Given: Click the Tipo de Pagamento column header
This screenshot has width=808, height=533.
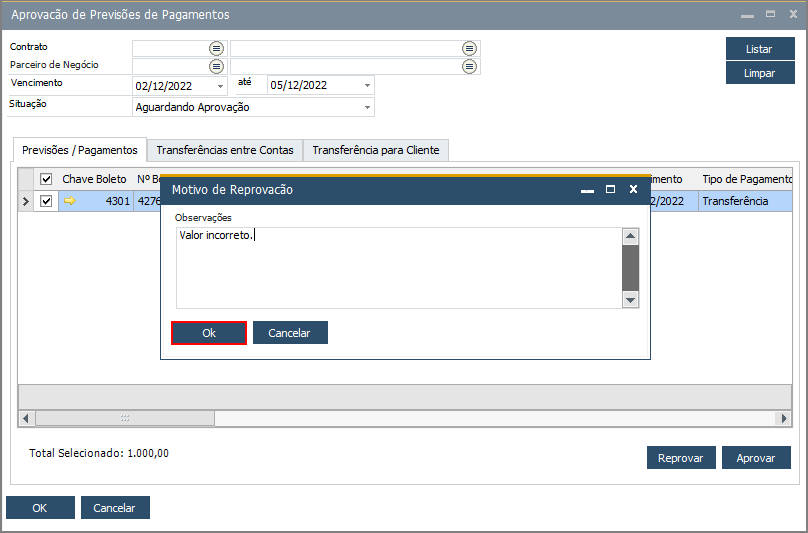Looking at the screenshot, I should point(746,179).
